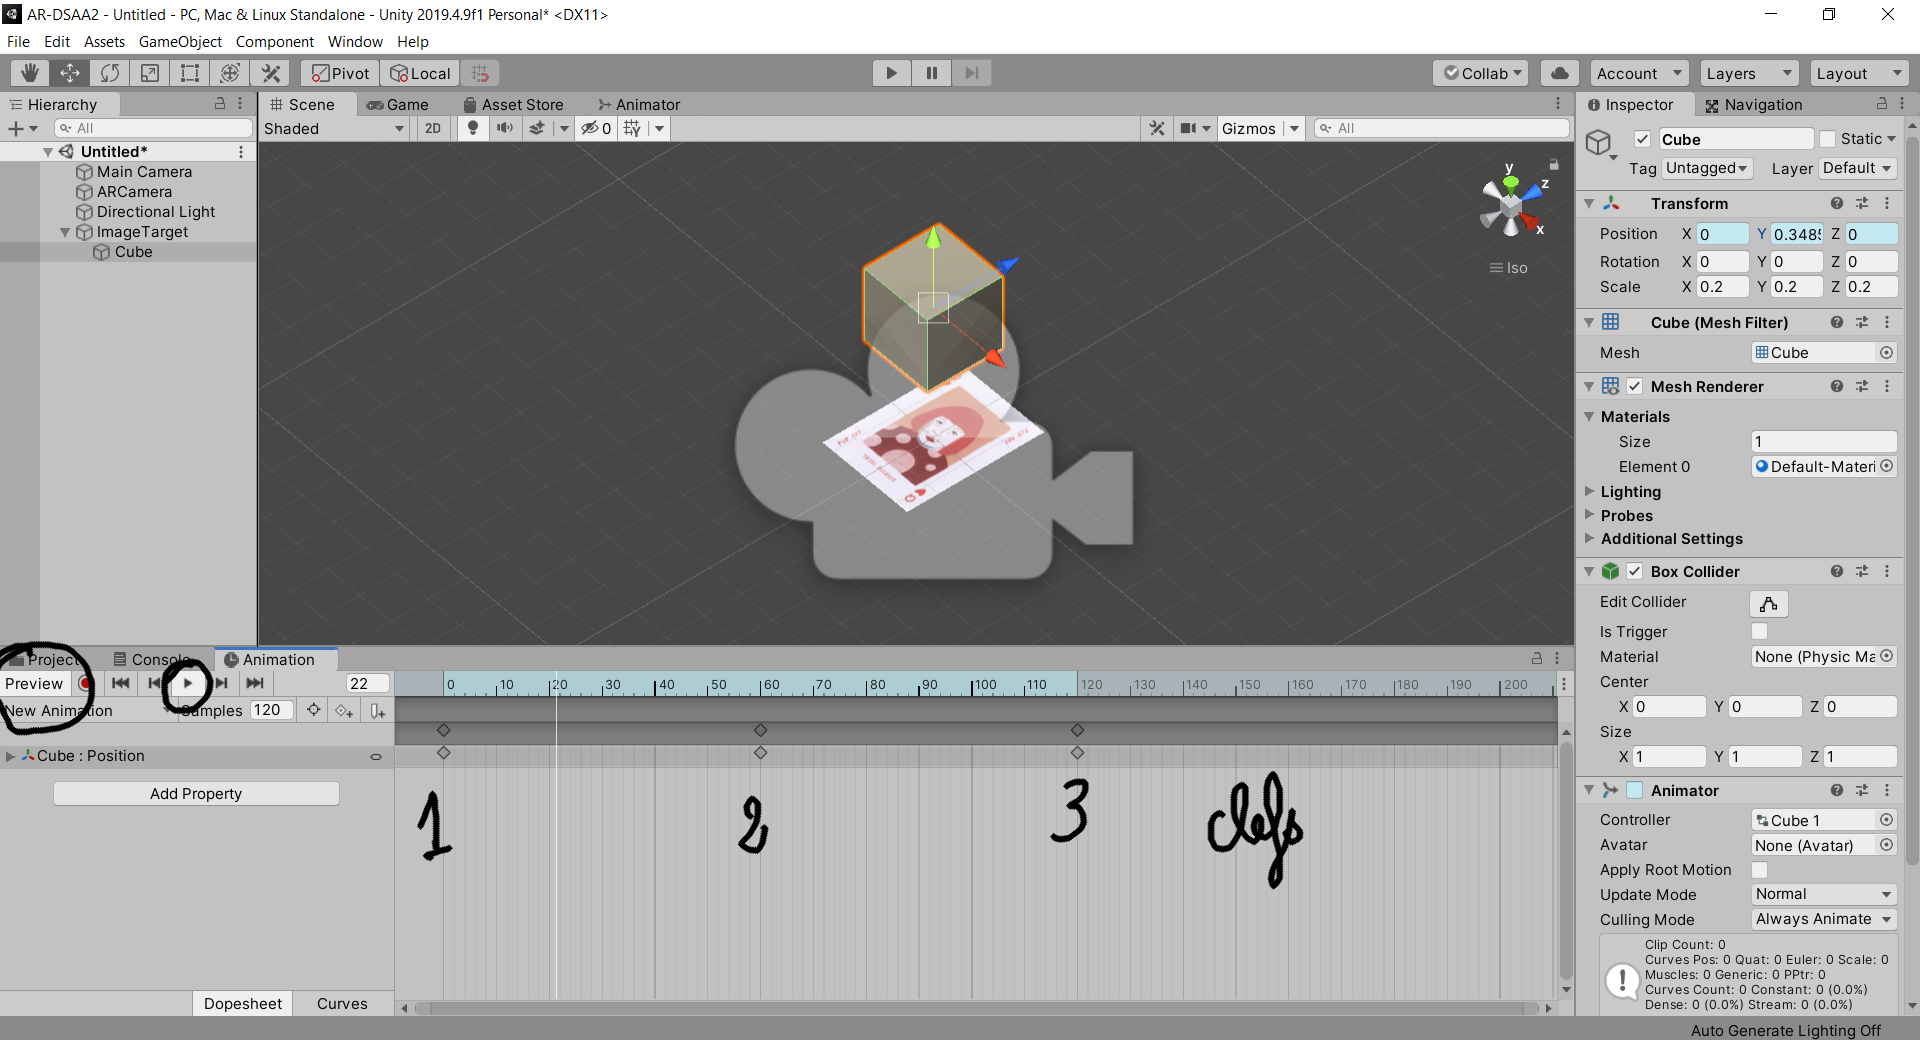The width and height of the screenshot is (1920, 1040).
Task: Select the Rotate tool
Action: [110, 73]
